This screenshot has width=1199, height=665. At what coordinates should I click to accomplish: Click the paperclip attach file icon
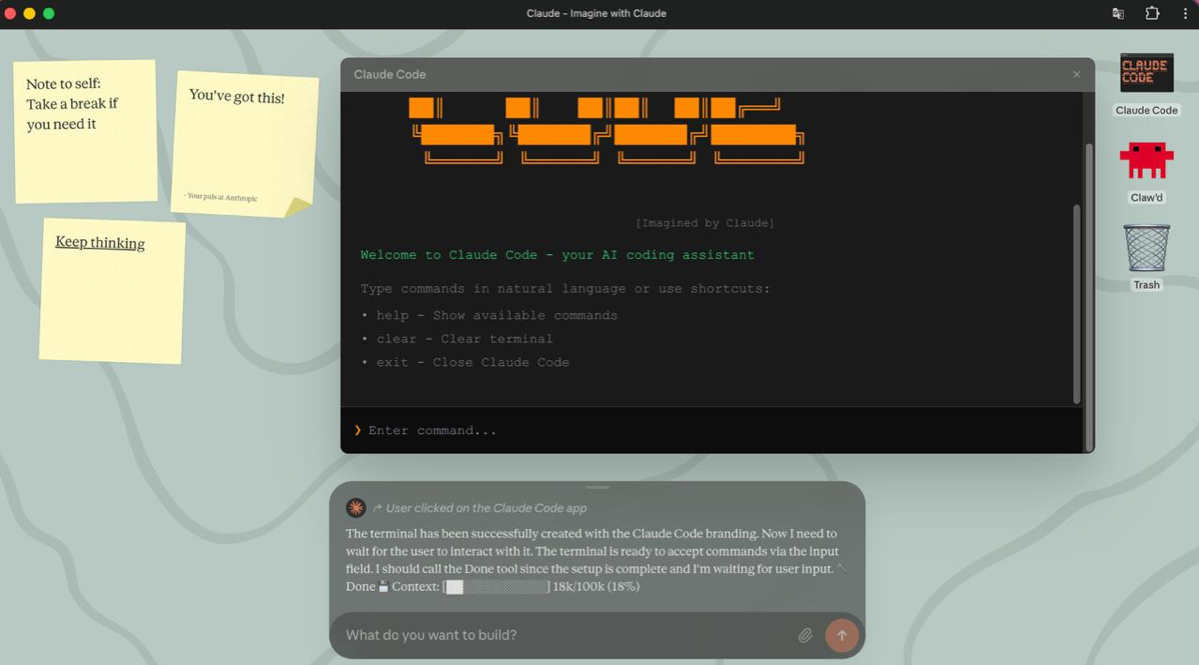click(805, 635)
